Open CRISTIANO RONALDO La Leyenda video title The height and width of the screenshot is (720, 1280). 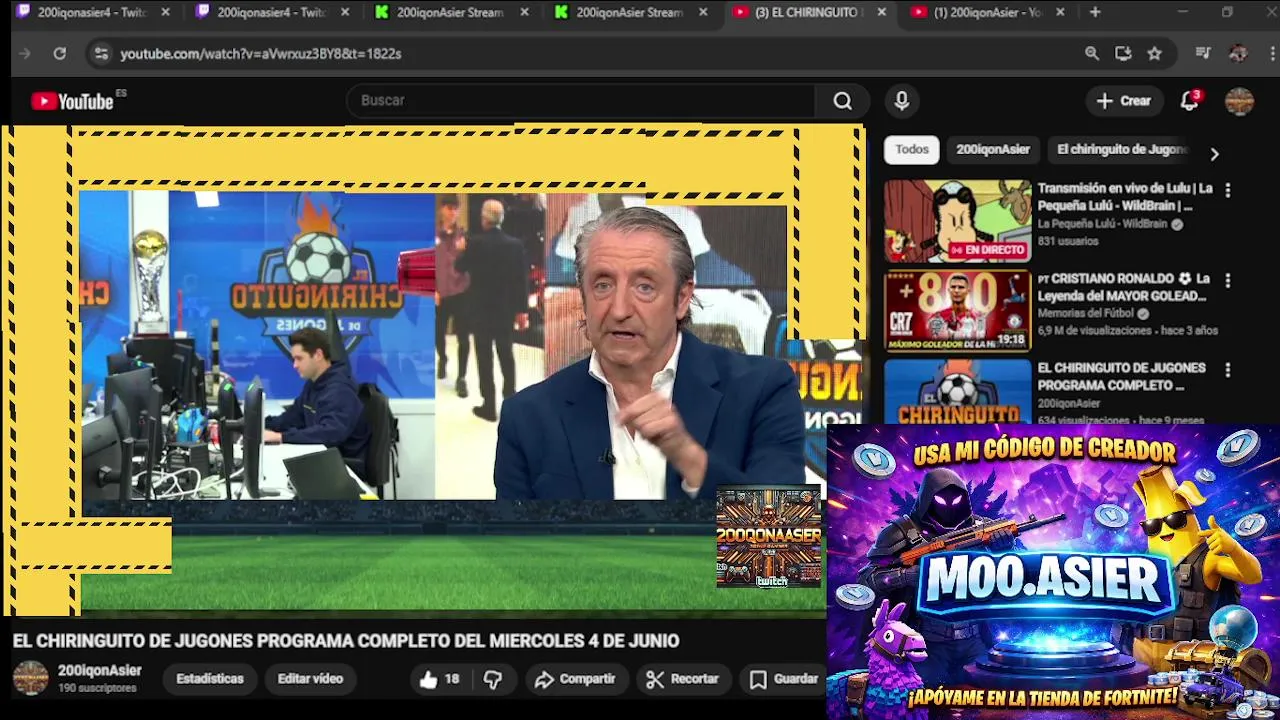click(x=1123, y=287)
